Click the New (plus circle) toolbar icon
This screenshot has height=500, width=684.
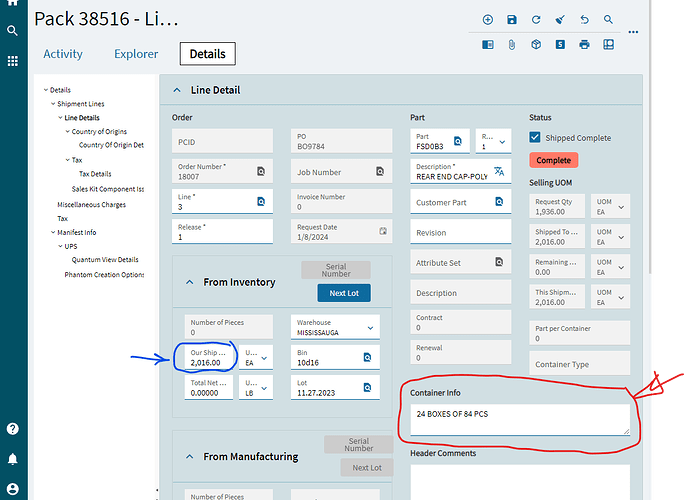[487, 20]
